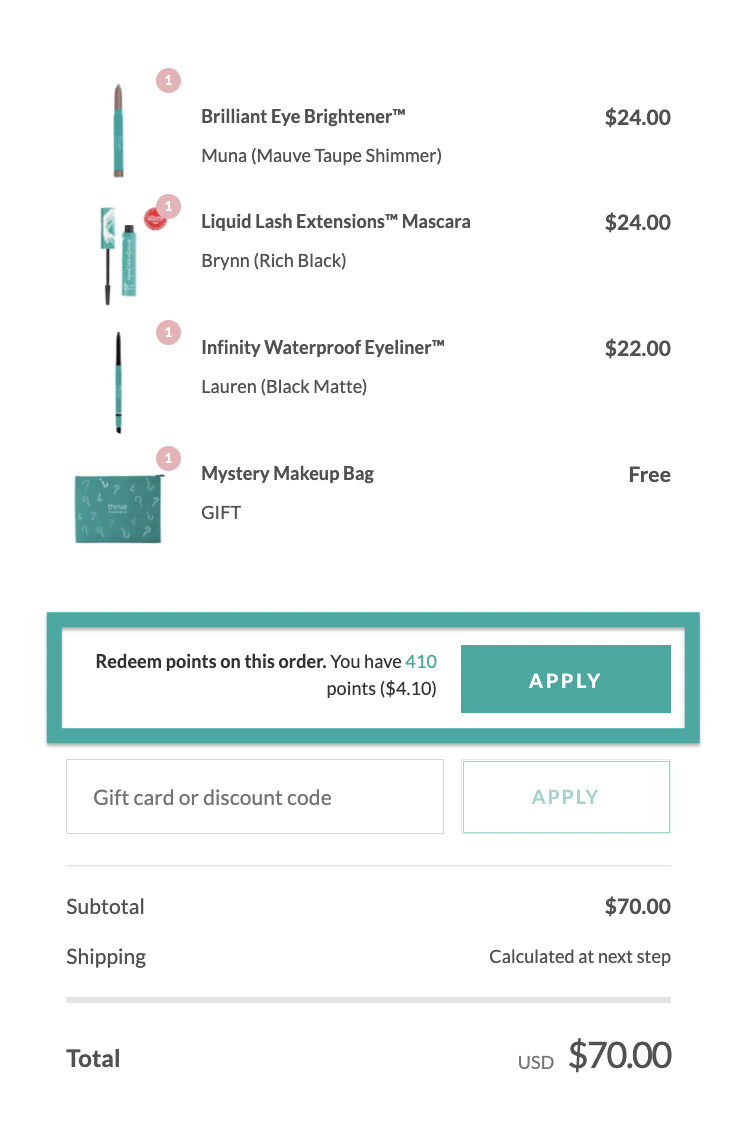Select the Mystery Makeup Bag title
Viewport: 734px width, 1124px height.
tap(287, 474)
